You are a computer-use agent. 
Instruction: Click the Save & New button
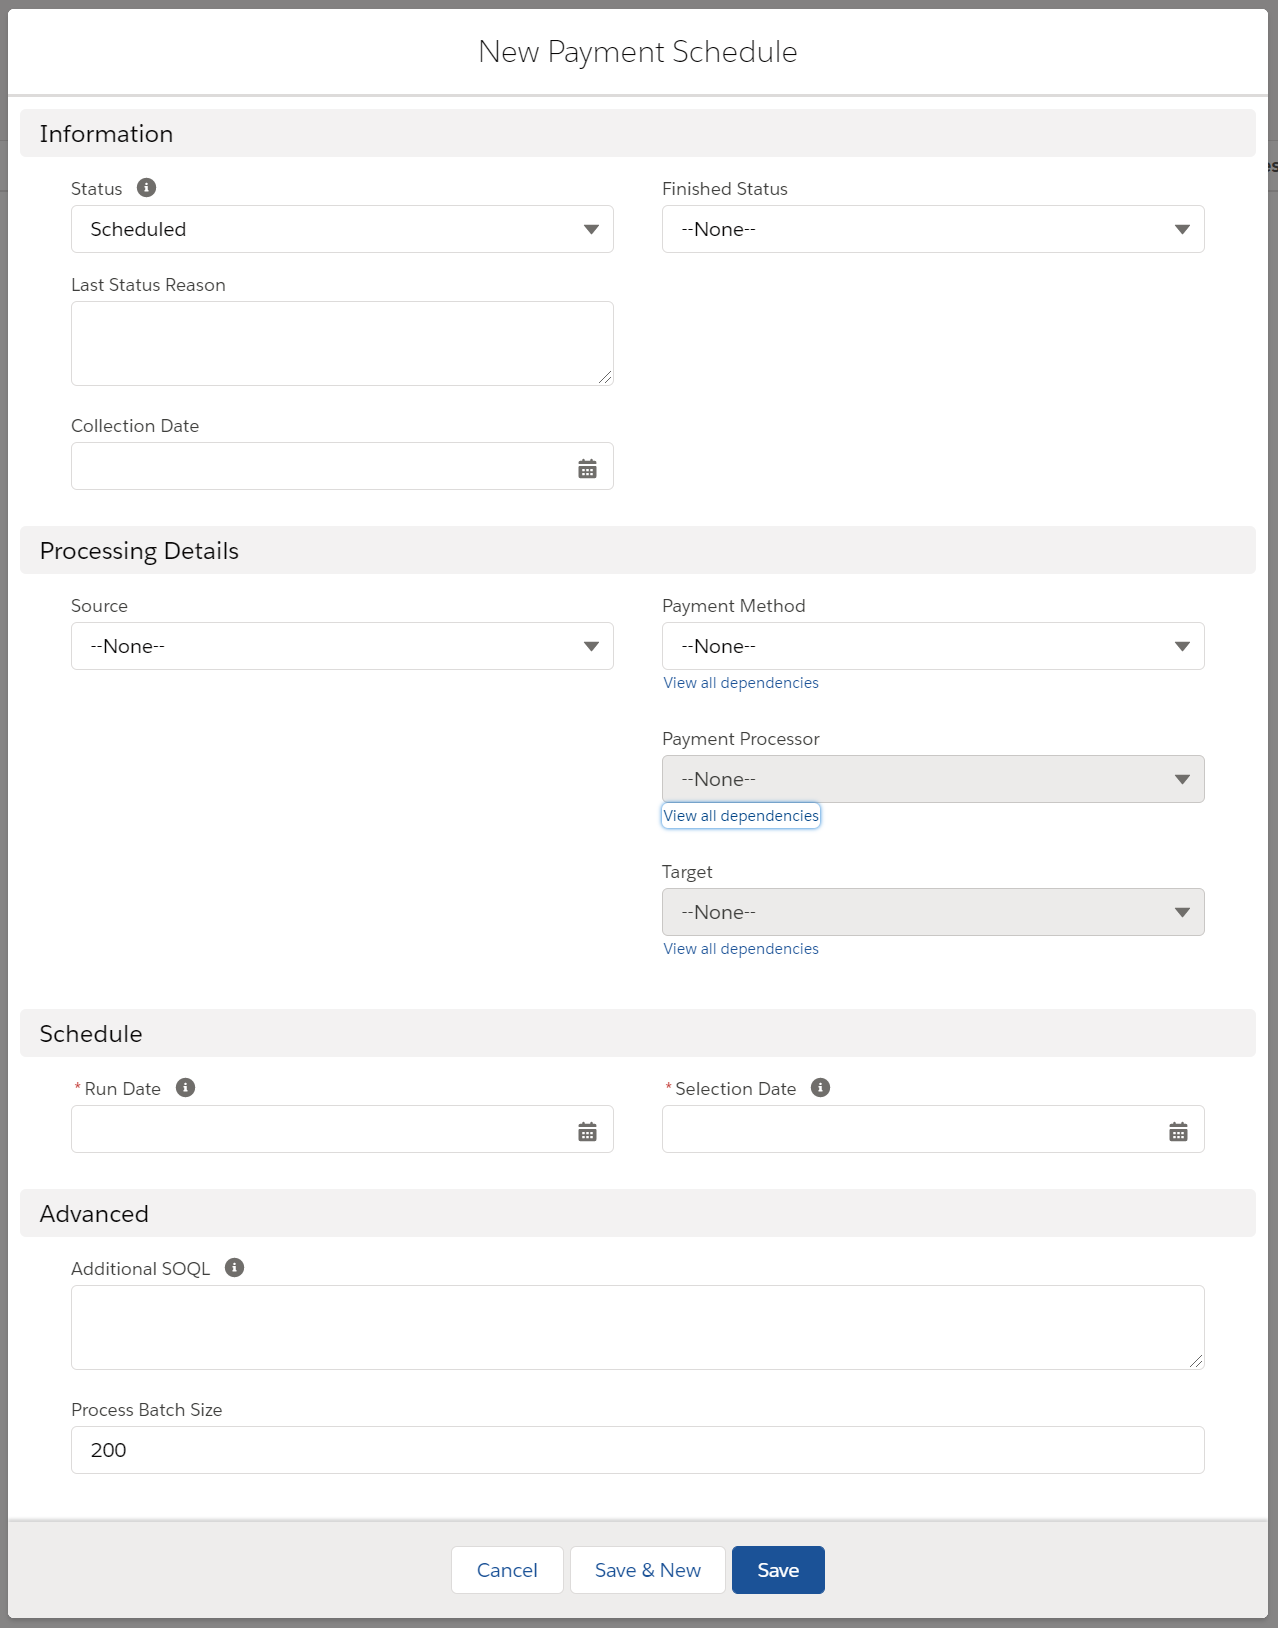647,1570
